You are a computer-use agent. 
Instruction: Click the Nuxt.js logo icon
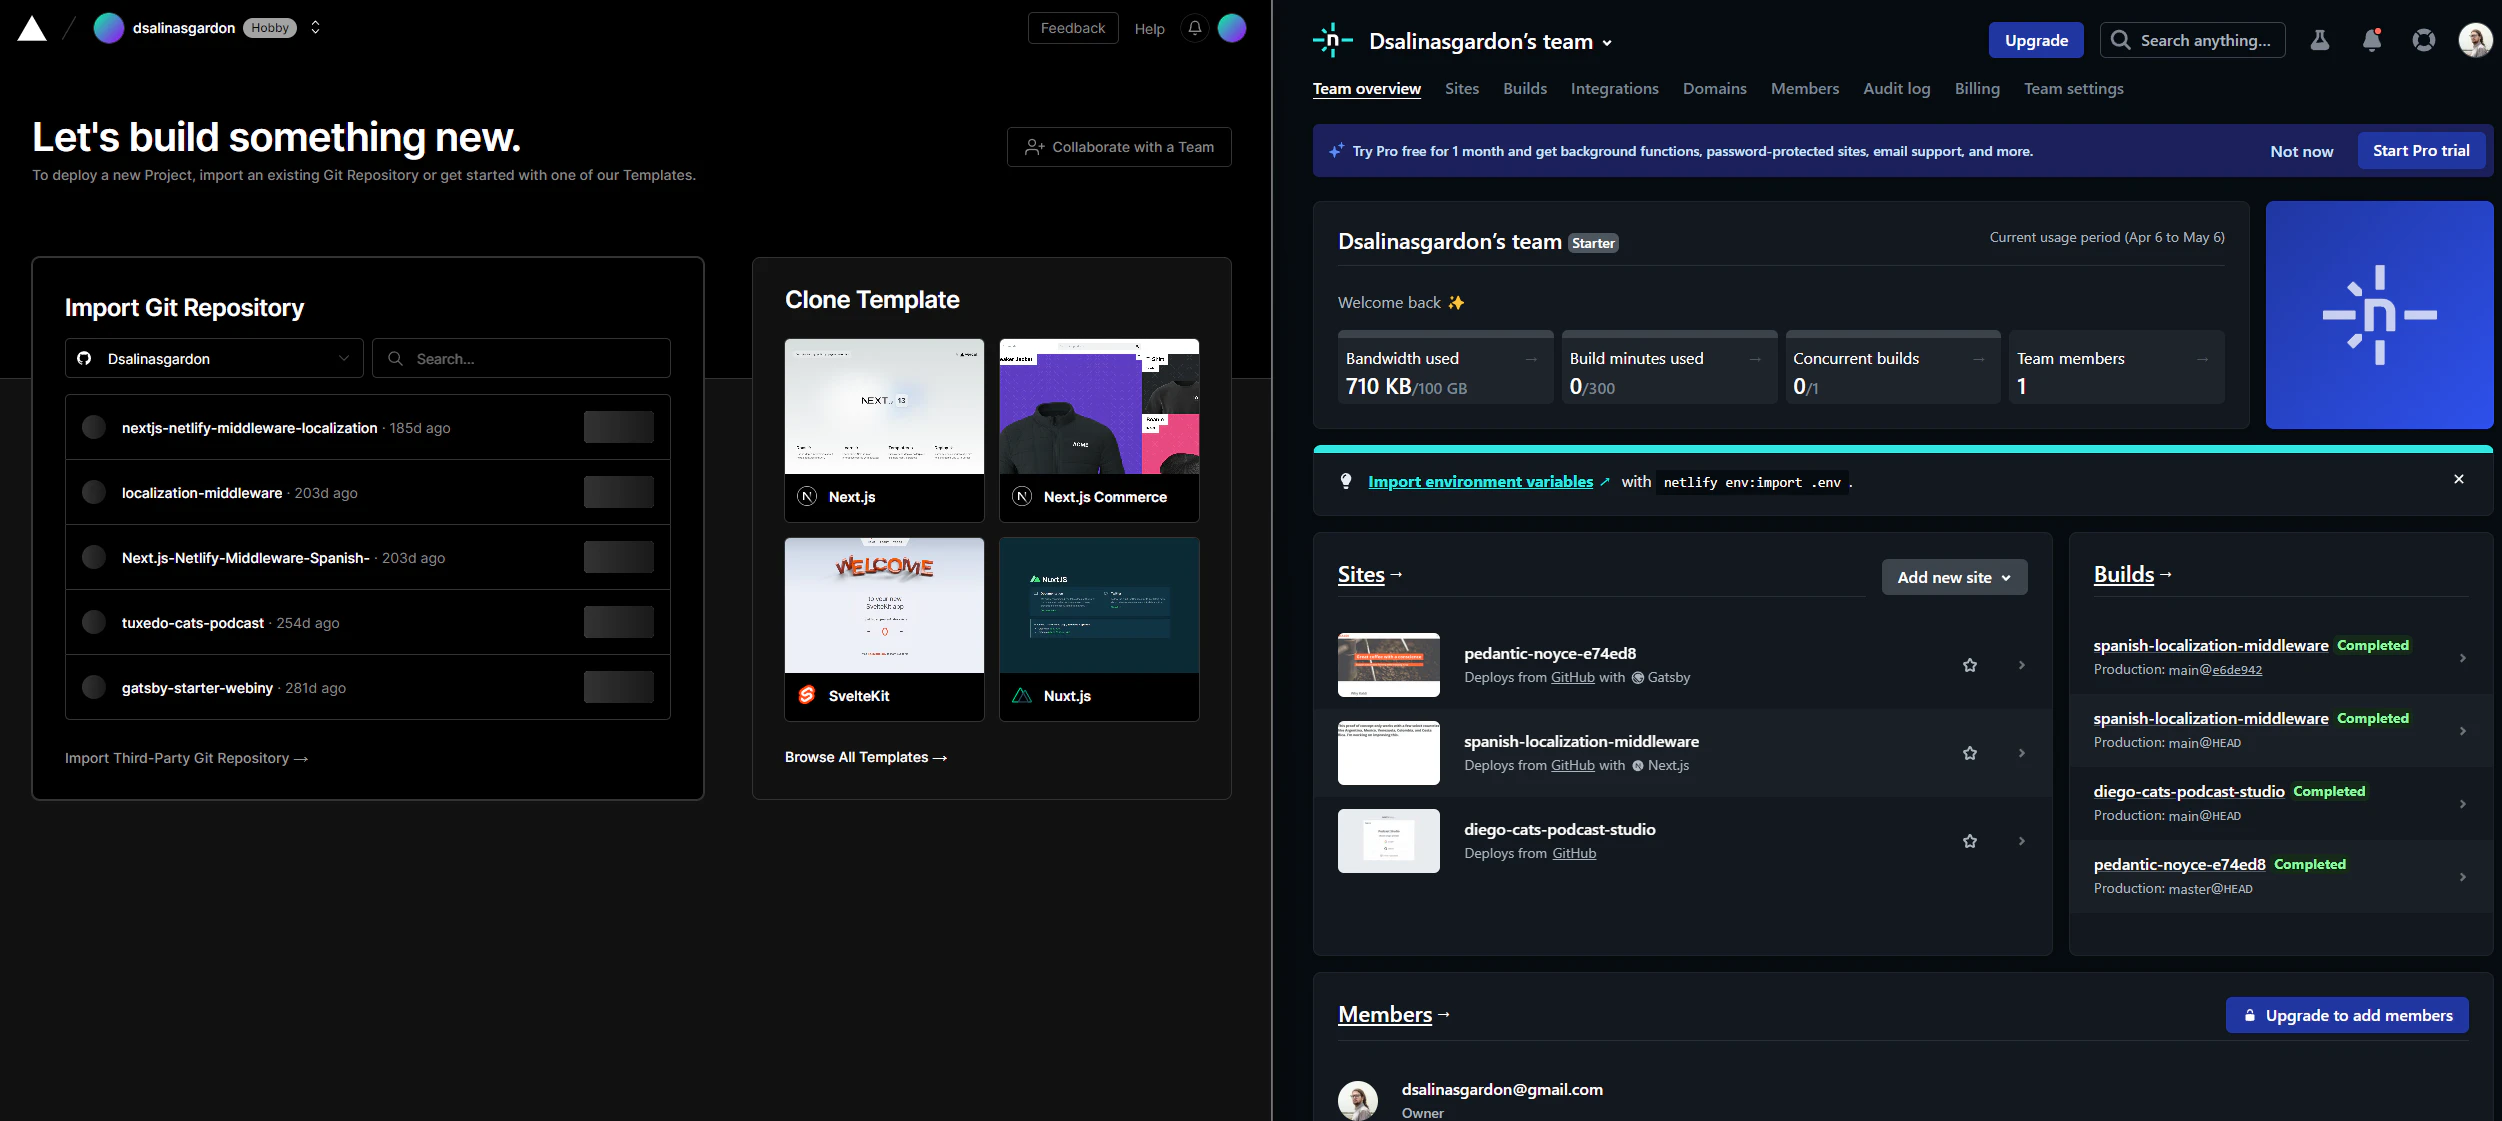click(1022, 695)
